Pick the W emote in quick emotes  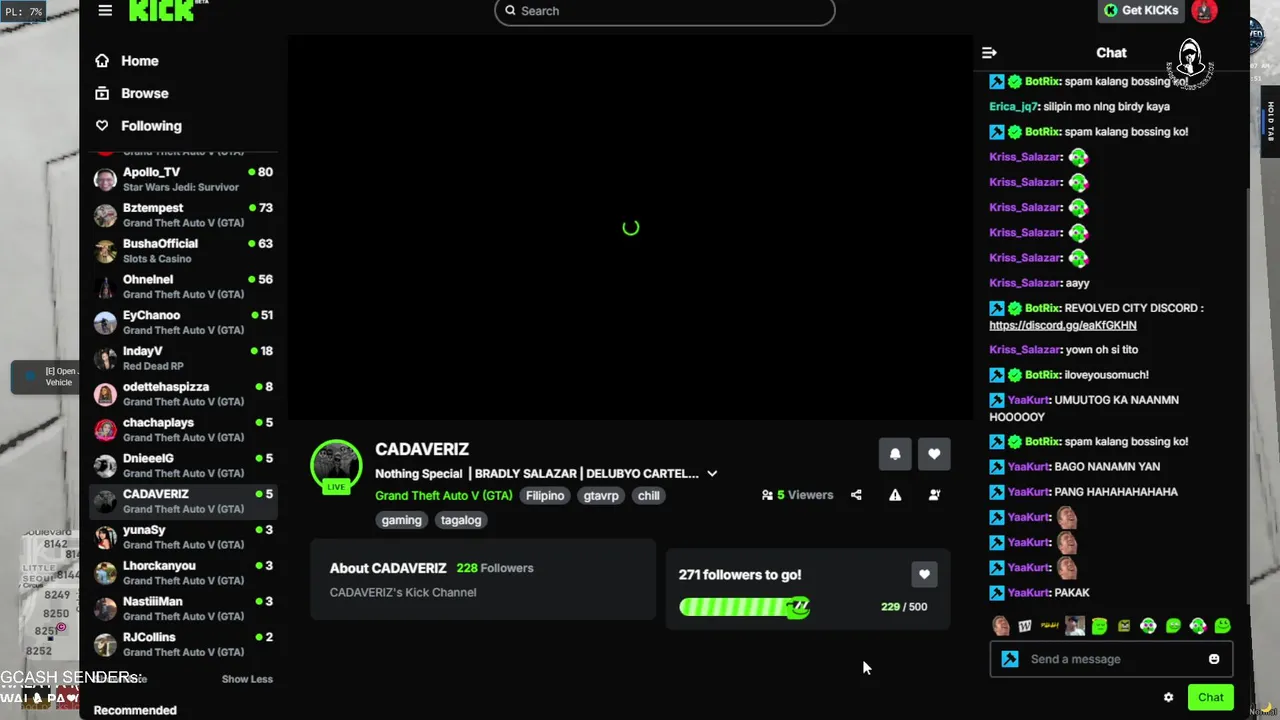pyautogui.click(x=1025, y=627)
